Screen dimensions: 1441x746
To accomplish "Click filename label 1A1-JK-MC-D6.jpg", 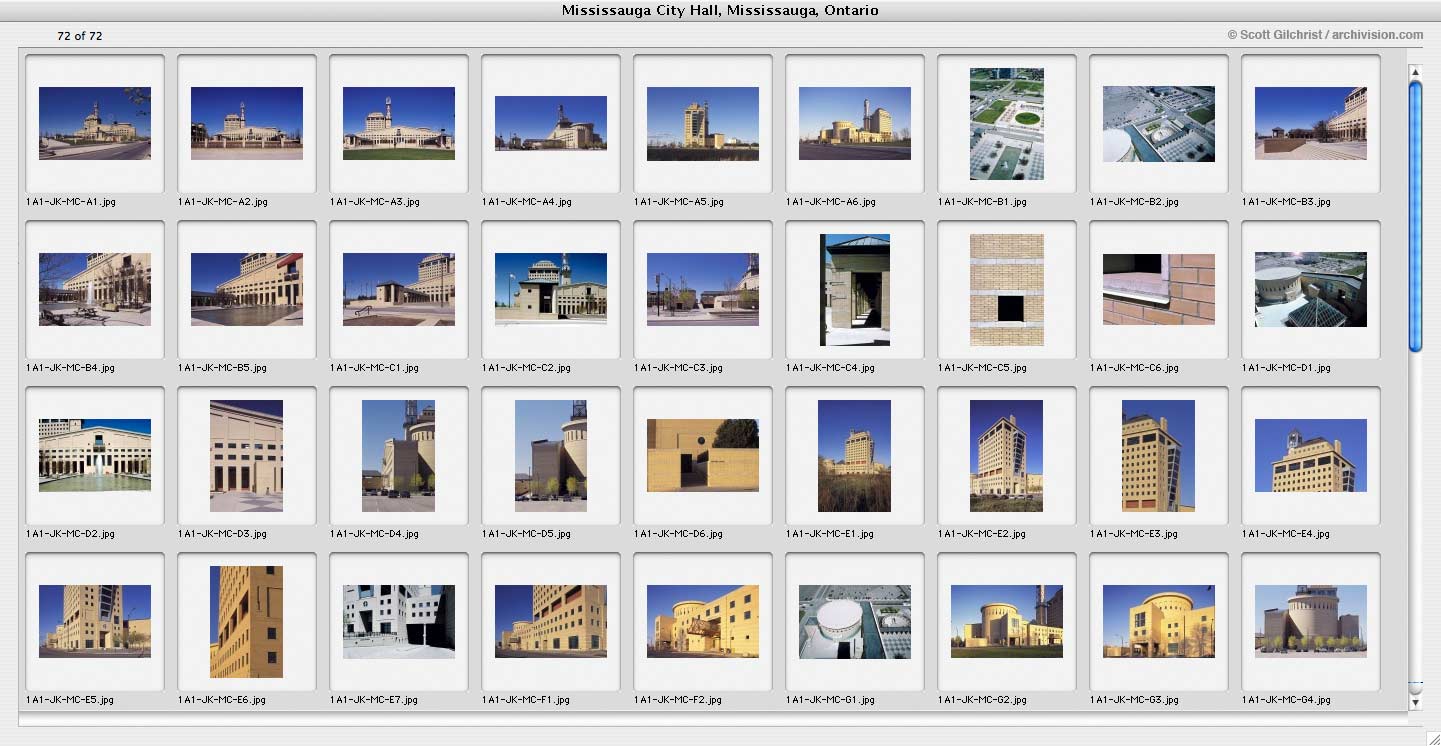I will (x=679, y=534).
